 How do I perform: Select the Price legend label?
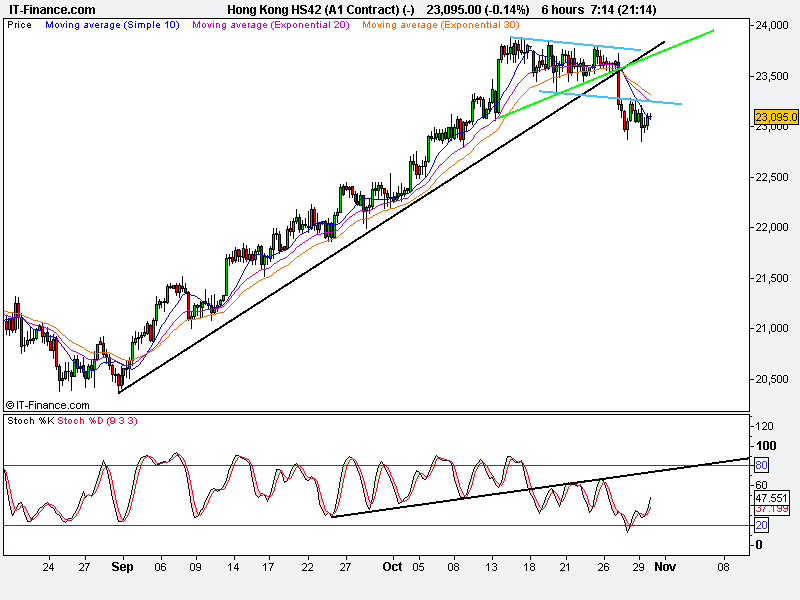[19, 24]
